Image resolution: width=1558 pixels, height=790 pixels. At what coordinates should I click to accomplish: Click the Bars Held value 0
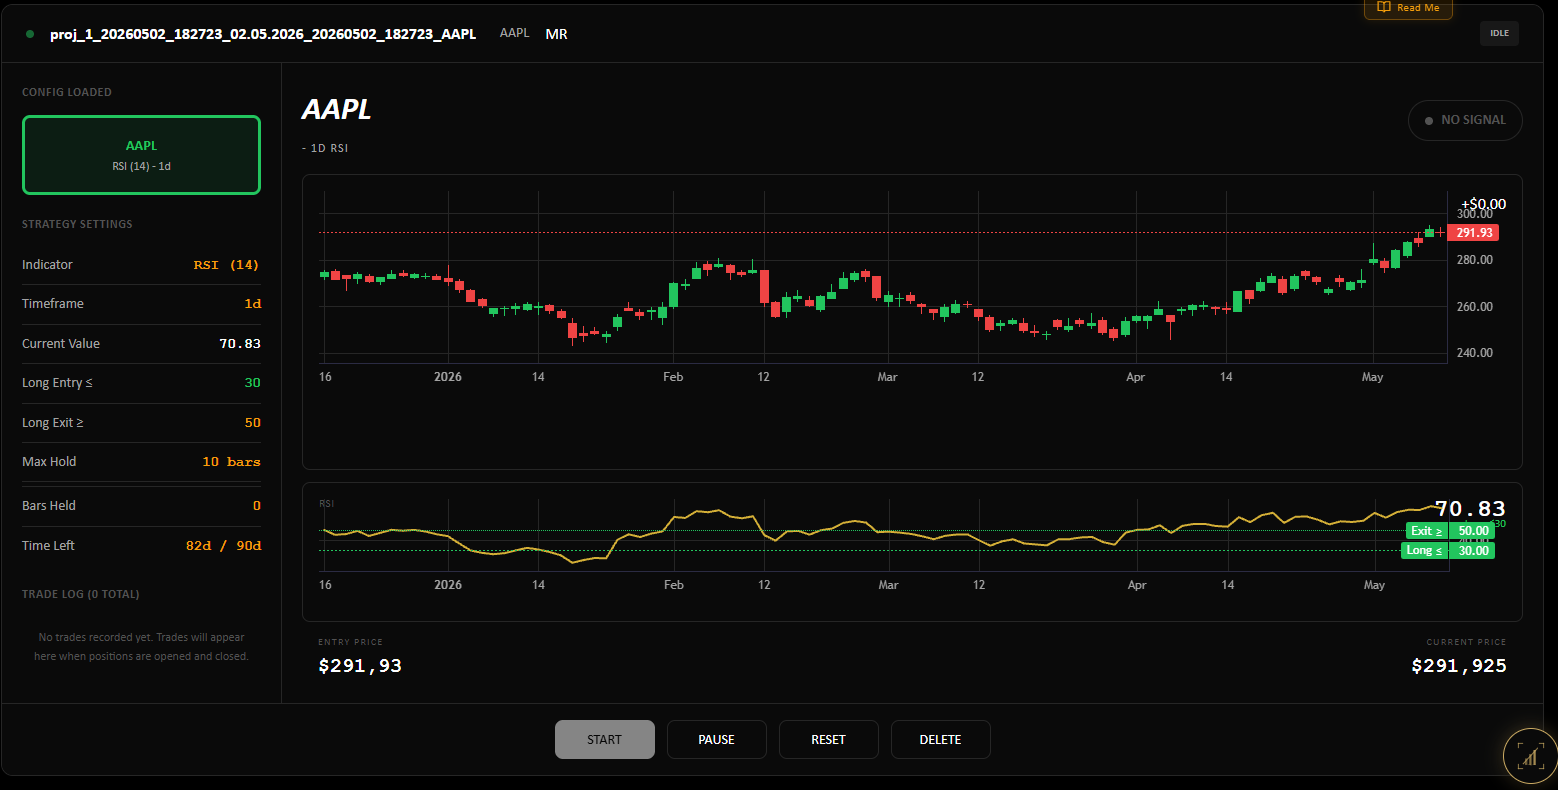(257, 506)
